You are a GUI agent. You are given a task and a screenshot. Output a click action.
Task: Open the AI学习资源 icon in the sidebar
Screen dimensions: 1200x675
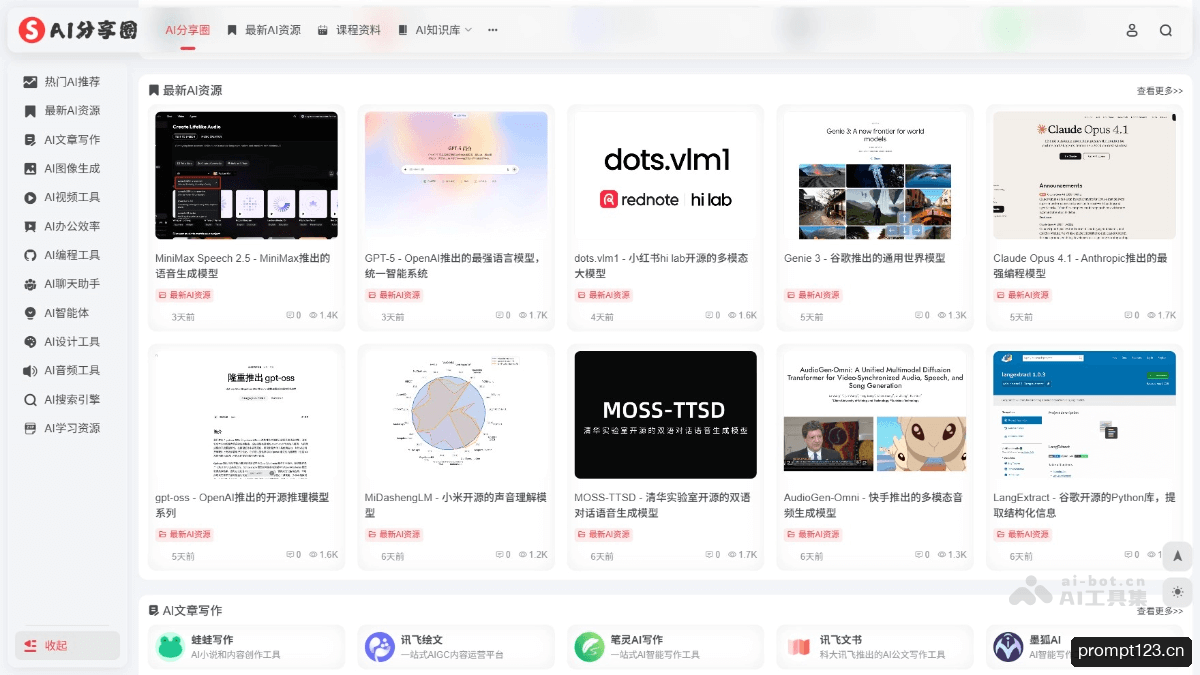click(x=30, y=429)
